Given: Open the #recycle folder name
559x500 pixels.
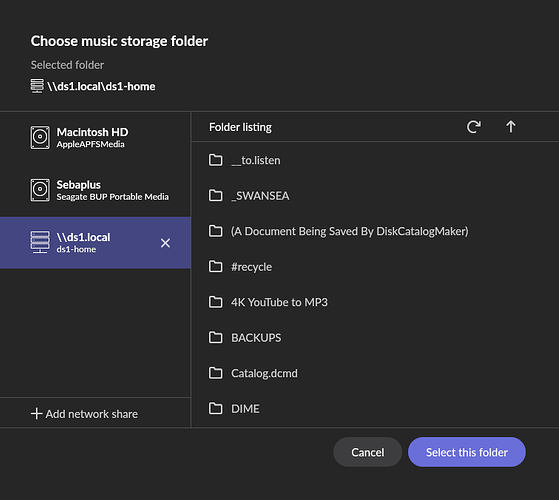Looking at the screenshot, I should coord(251,267).
